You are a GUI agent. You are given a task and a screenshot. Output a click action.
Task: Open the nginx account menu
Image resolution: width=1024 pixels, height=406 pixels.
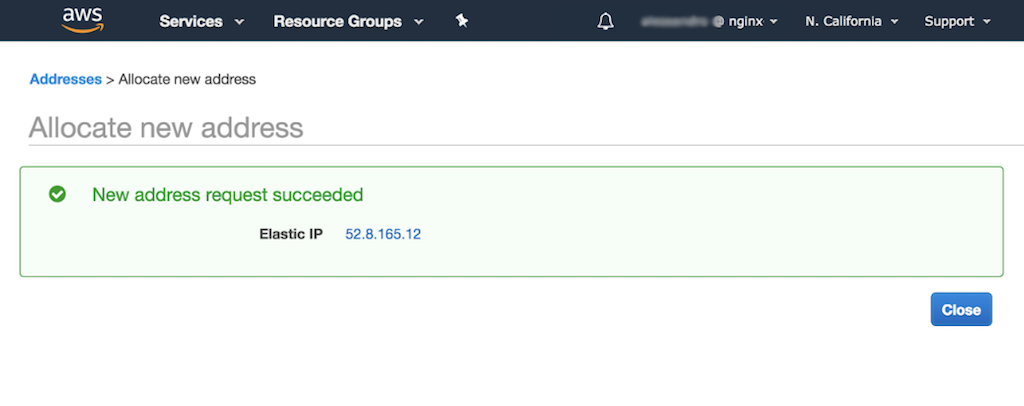(x=744, y=21)
